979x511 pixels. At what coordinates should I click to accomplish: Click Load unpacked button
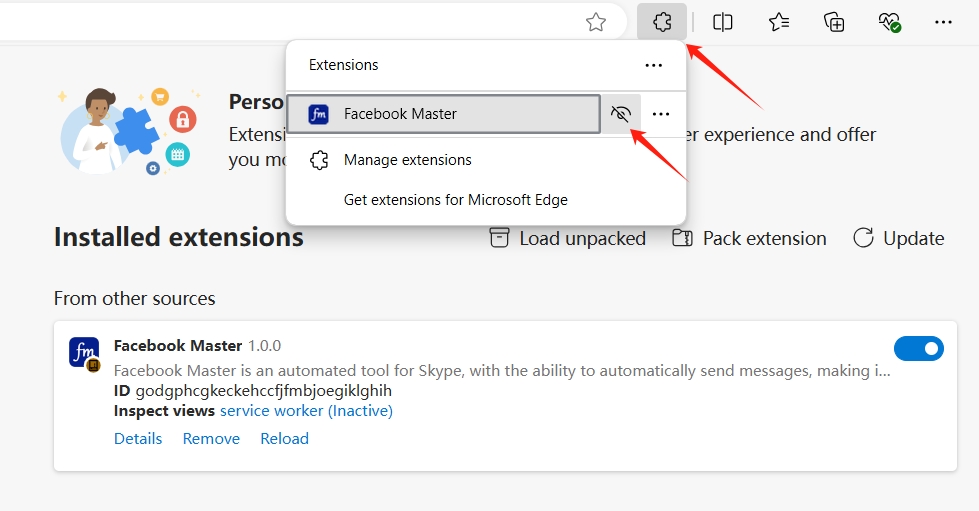tap(568, 238)
